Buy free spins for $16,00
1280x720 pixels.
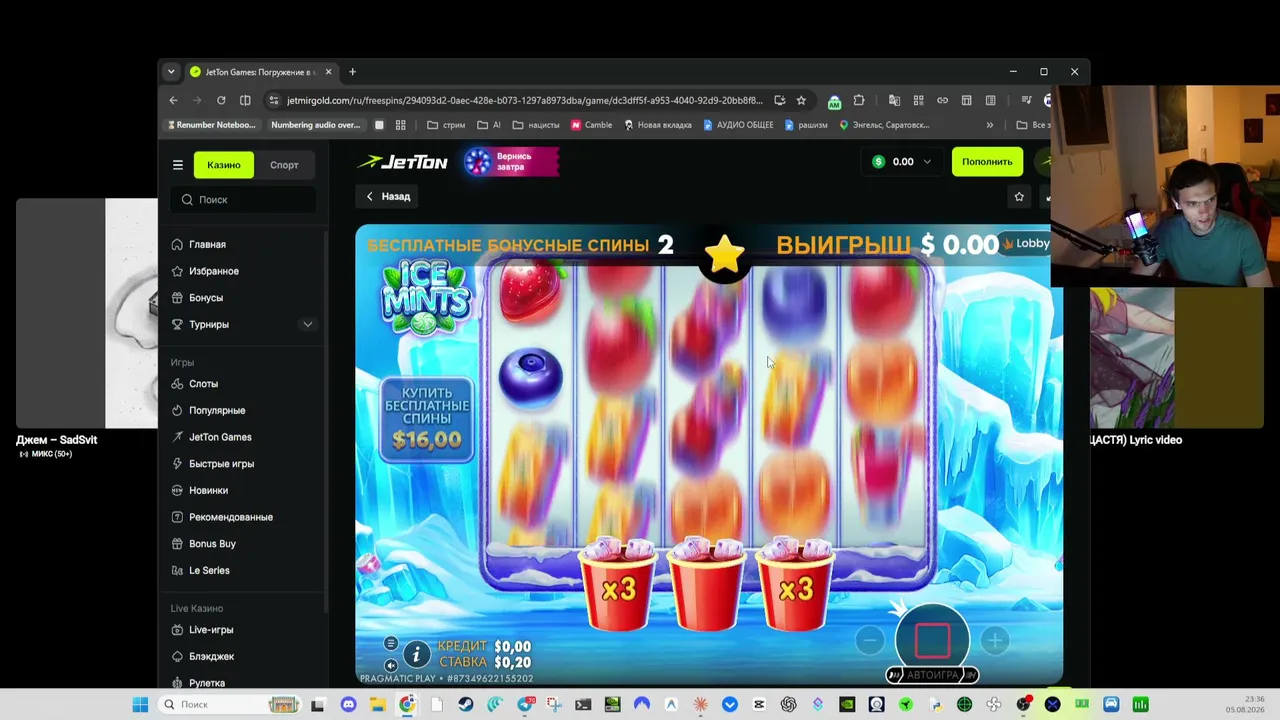pos(427,419)
